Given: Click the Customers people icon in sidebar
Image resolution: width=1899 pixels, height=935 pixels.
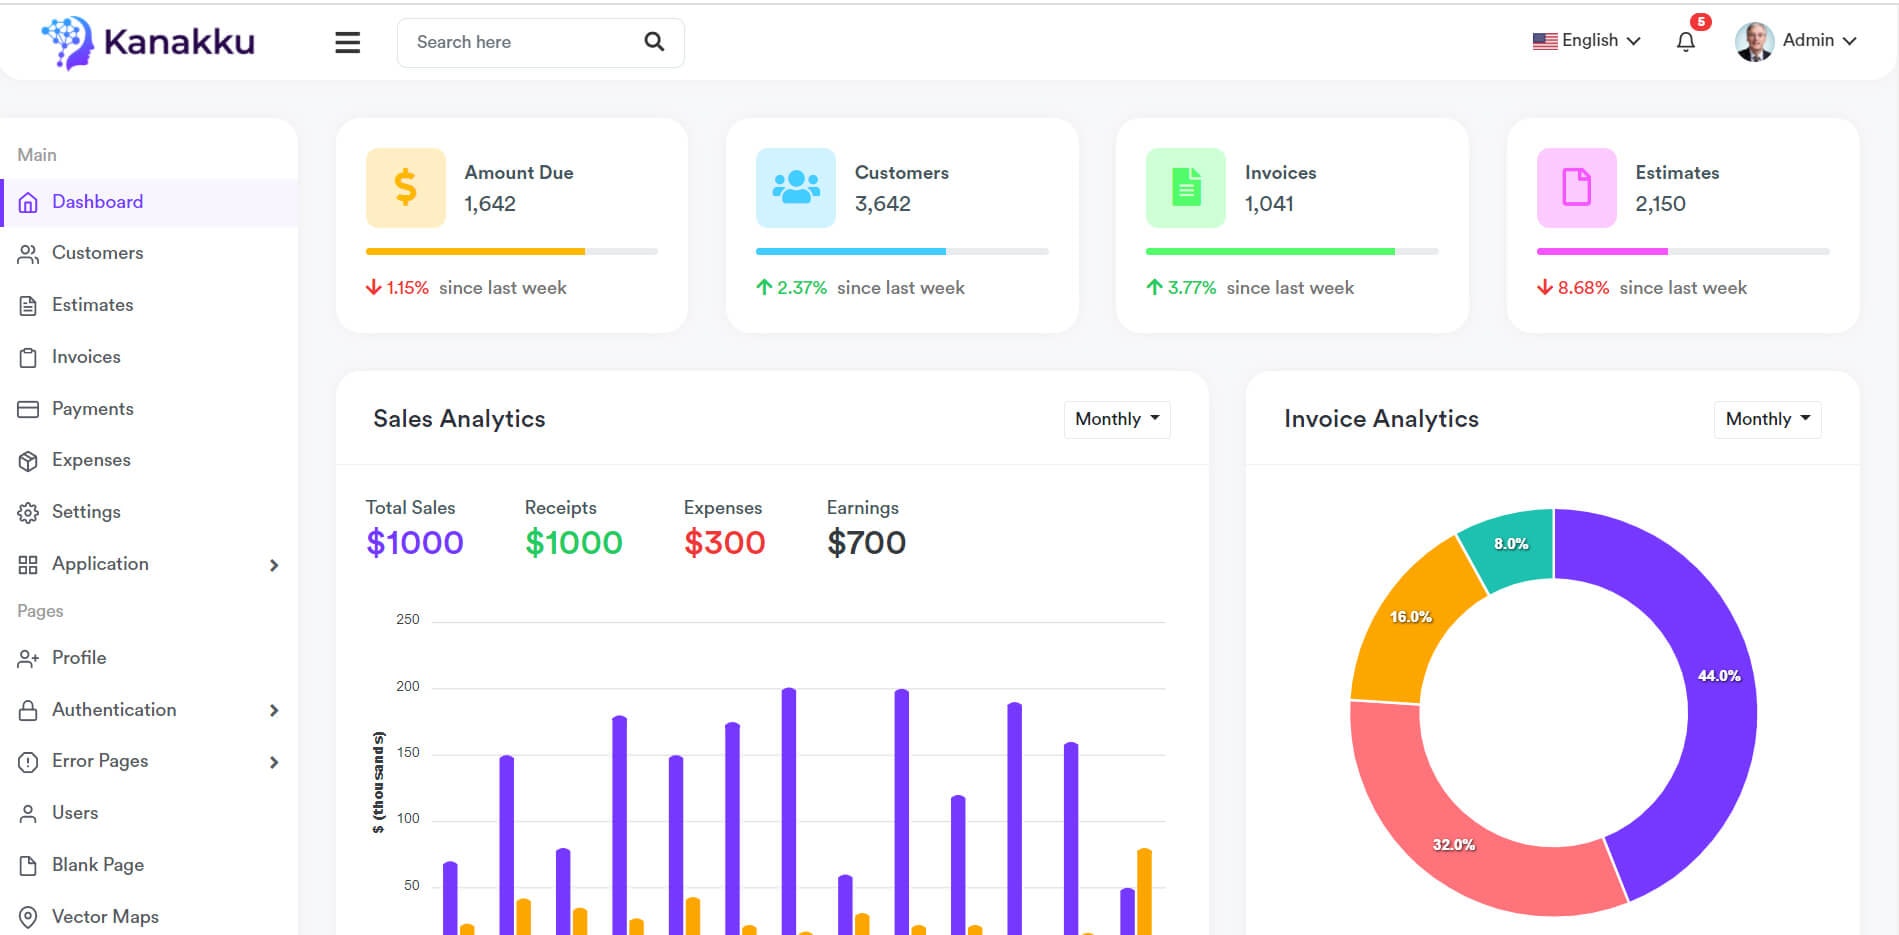Looking at the screenshot, I should pos(28,254).
